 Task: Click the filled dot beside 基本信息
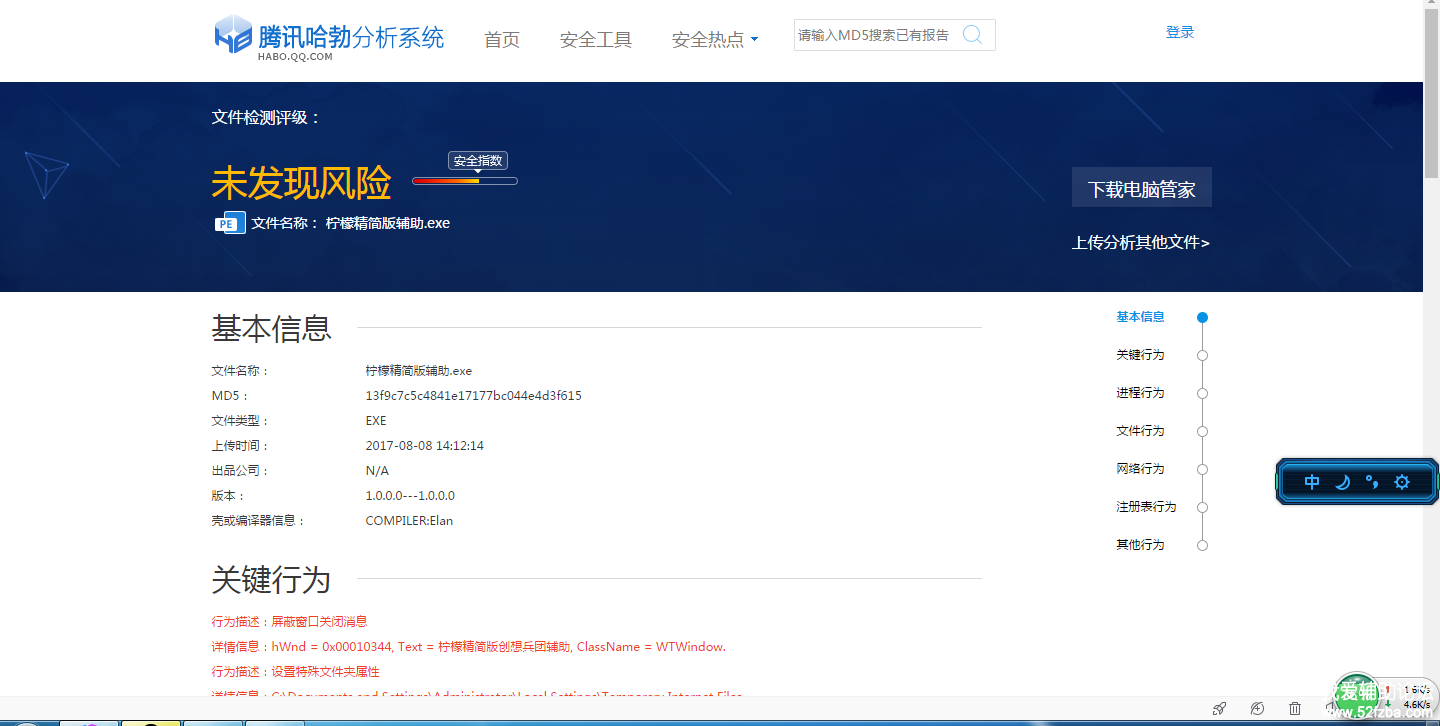1203,317
